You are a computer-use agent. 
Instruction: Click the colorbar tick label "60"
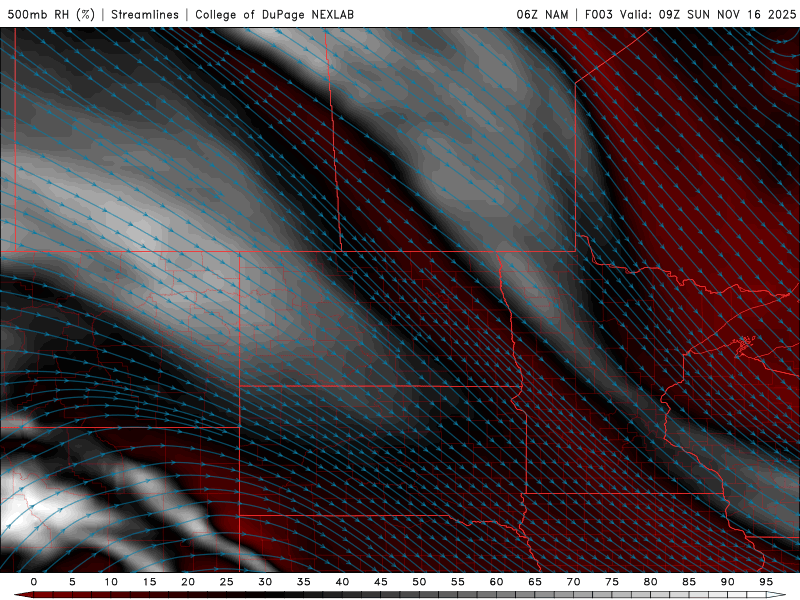(x=496, y=582)
